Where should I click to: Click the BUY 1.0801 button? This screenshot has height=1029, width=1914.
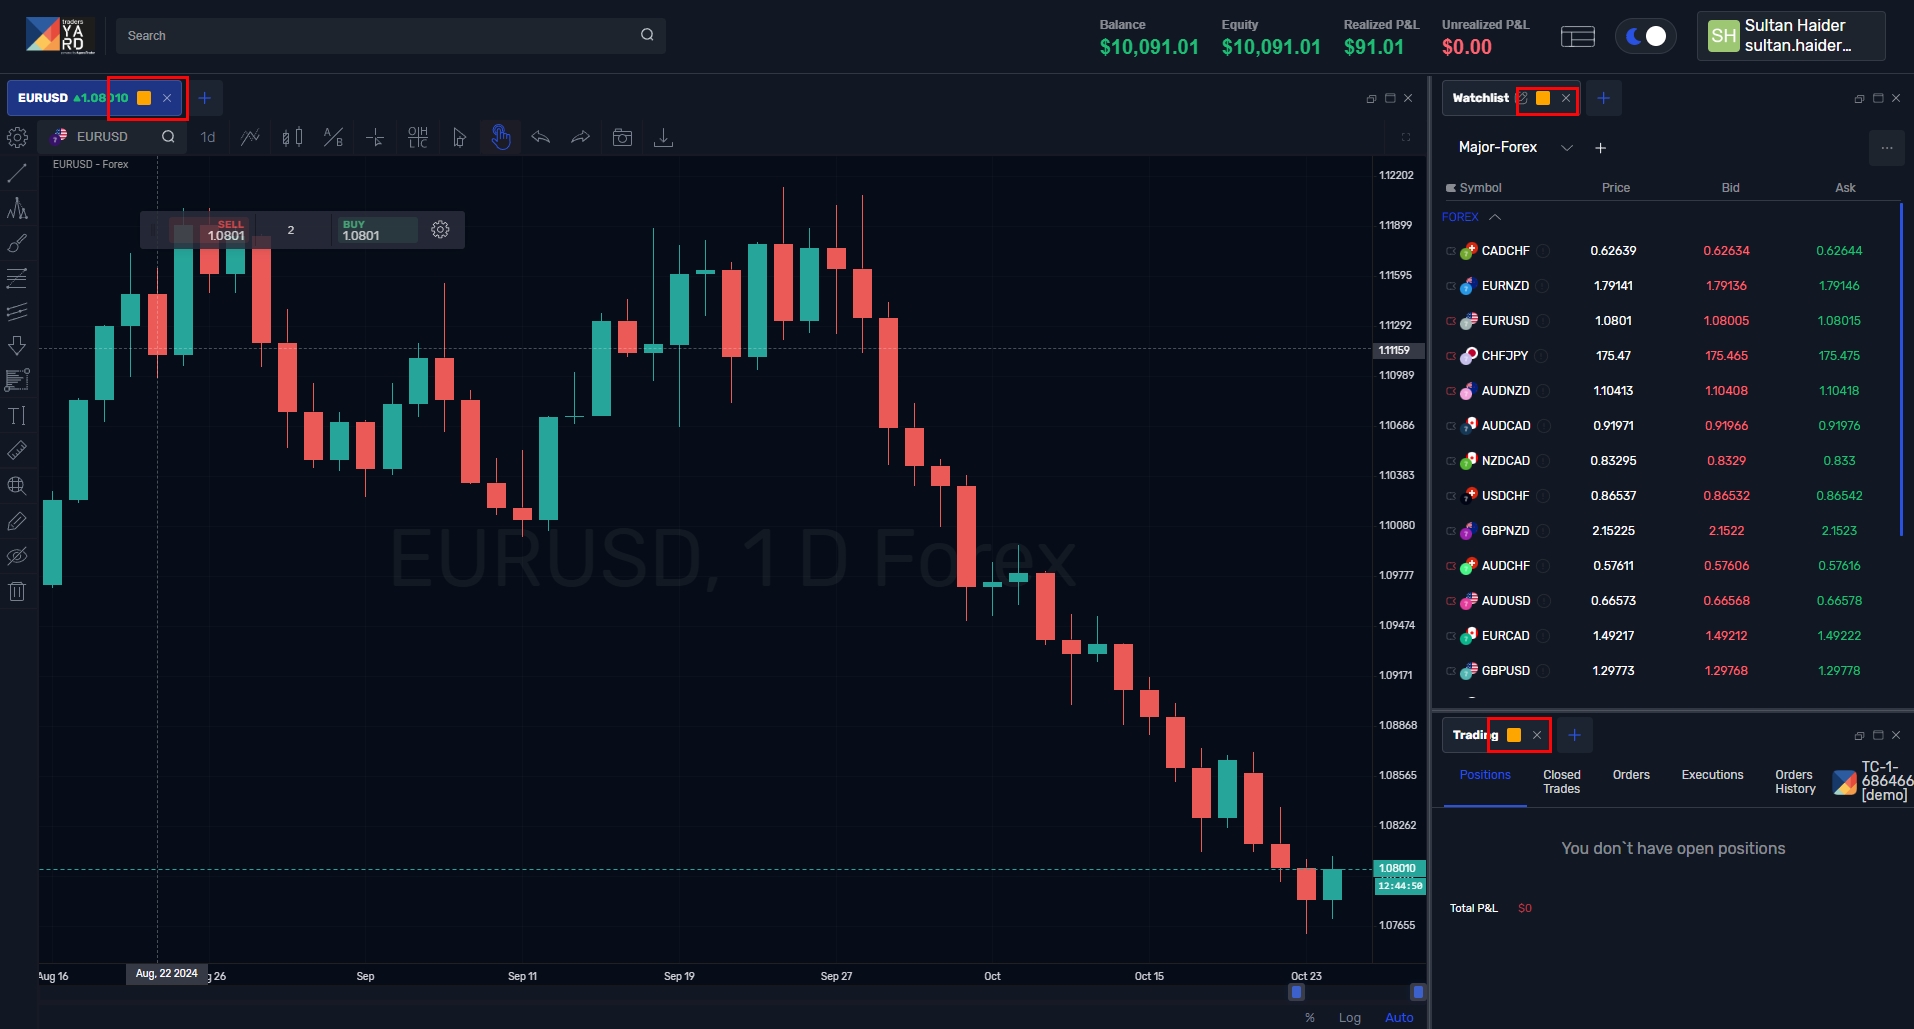[375, 230]
